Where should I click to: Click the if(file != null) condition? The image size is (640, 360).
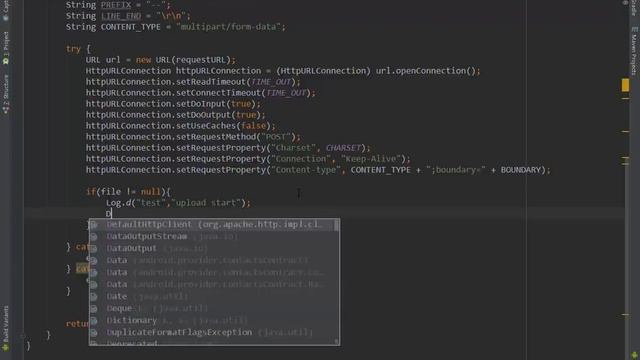[128, 192]
